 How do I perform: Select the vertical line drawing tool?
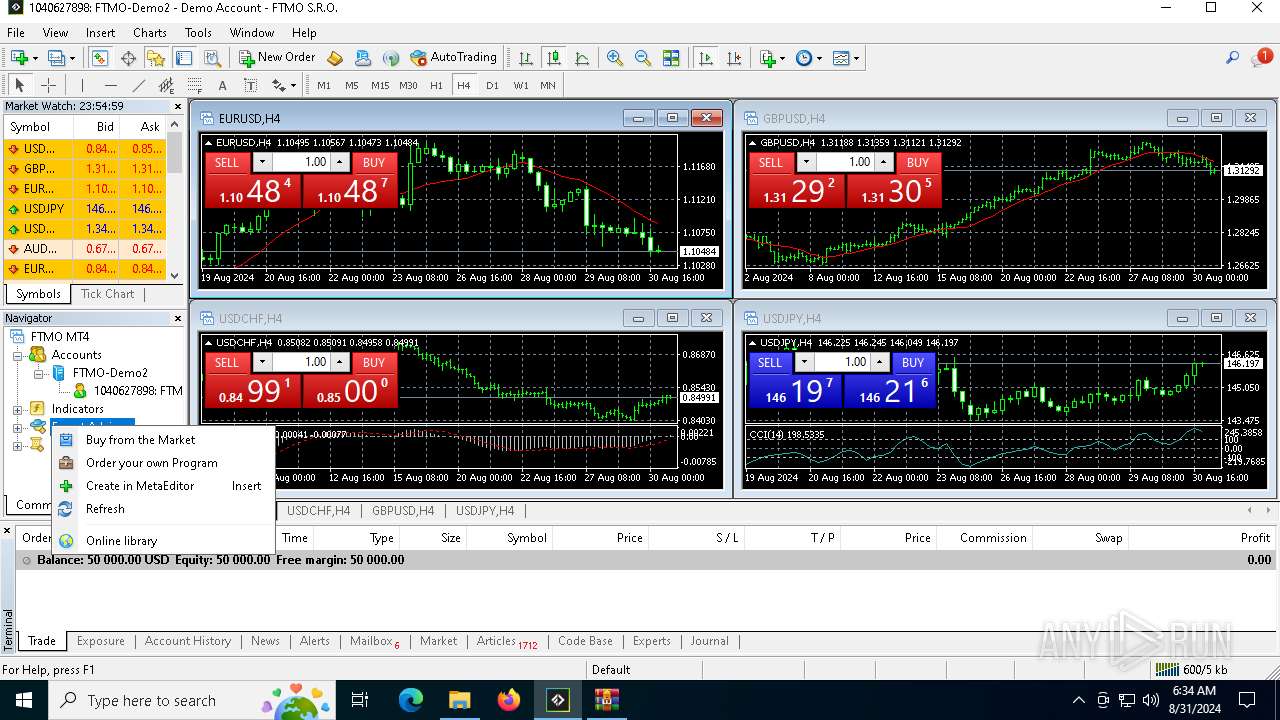coord(82,85)
